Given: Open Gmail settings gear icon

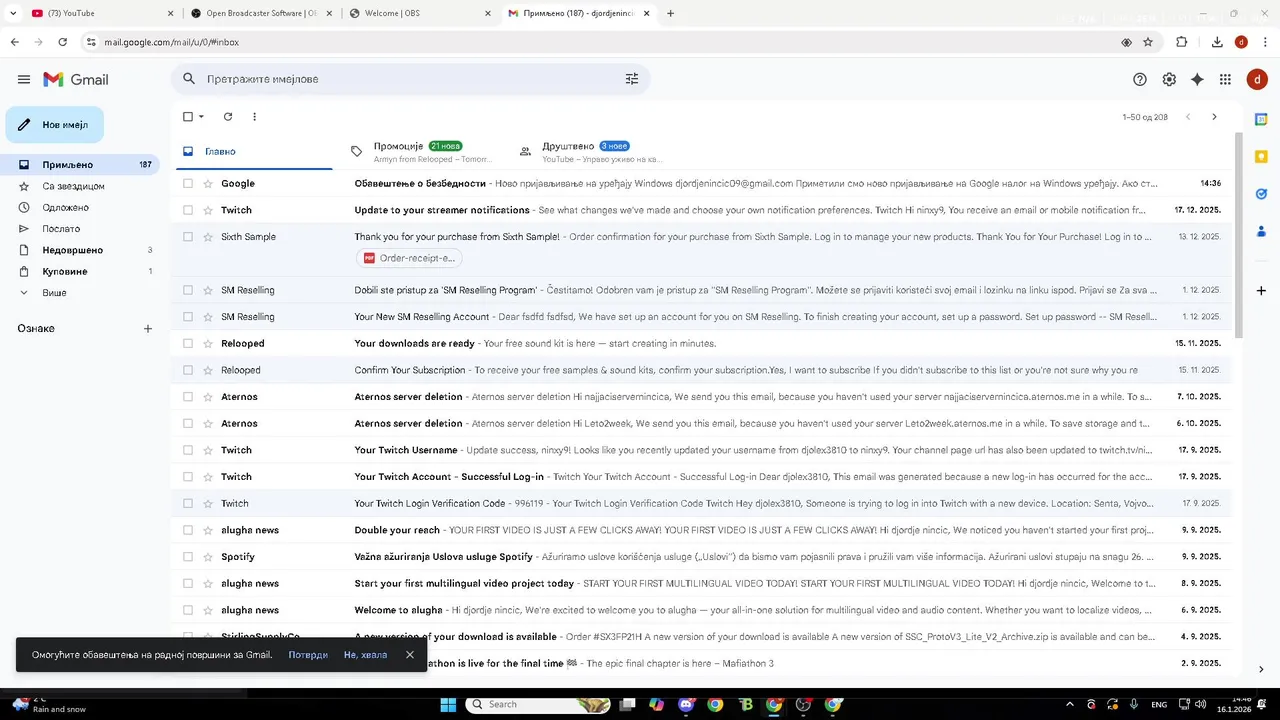Looking at the screenshot, I should (x=1169, y=79).
